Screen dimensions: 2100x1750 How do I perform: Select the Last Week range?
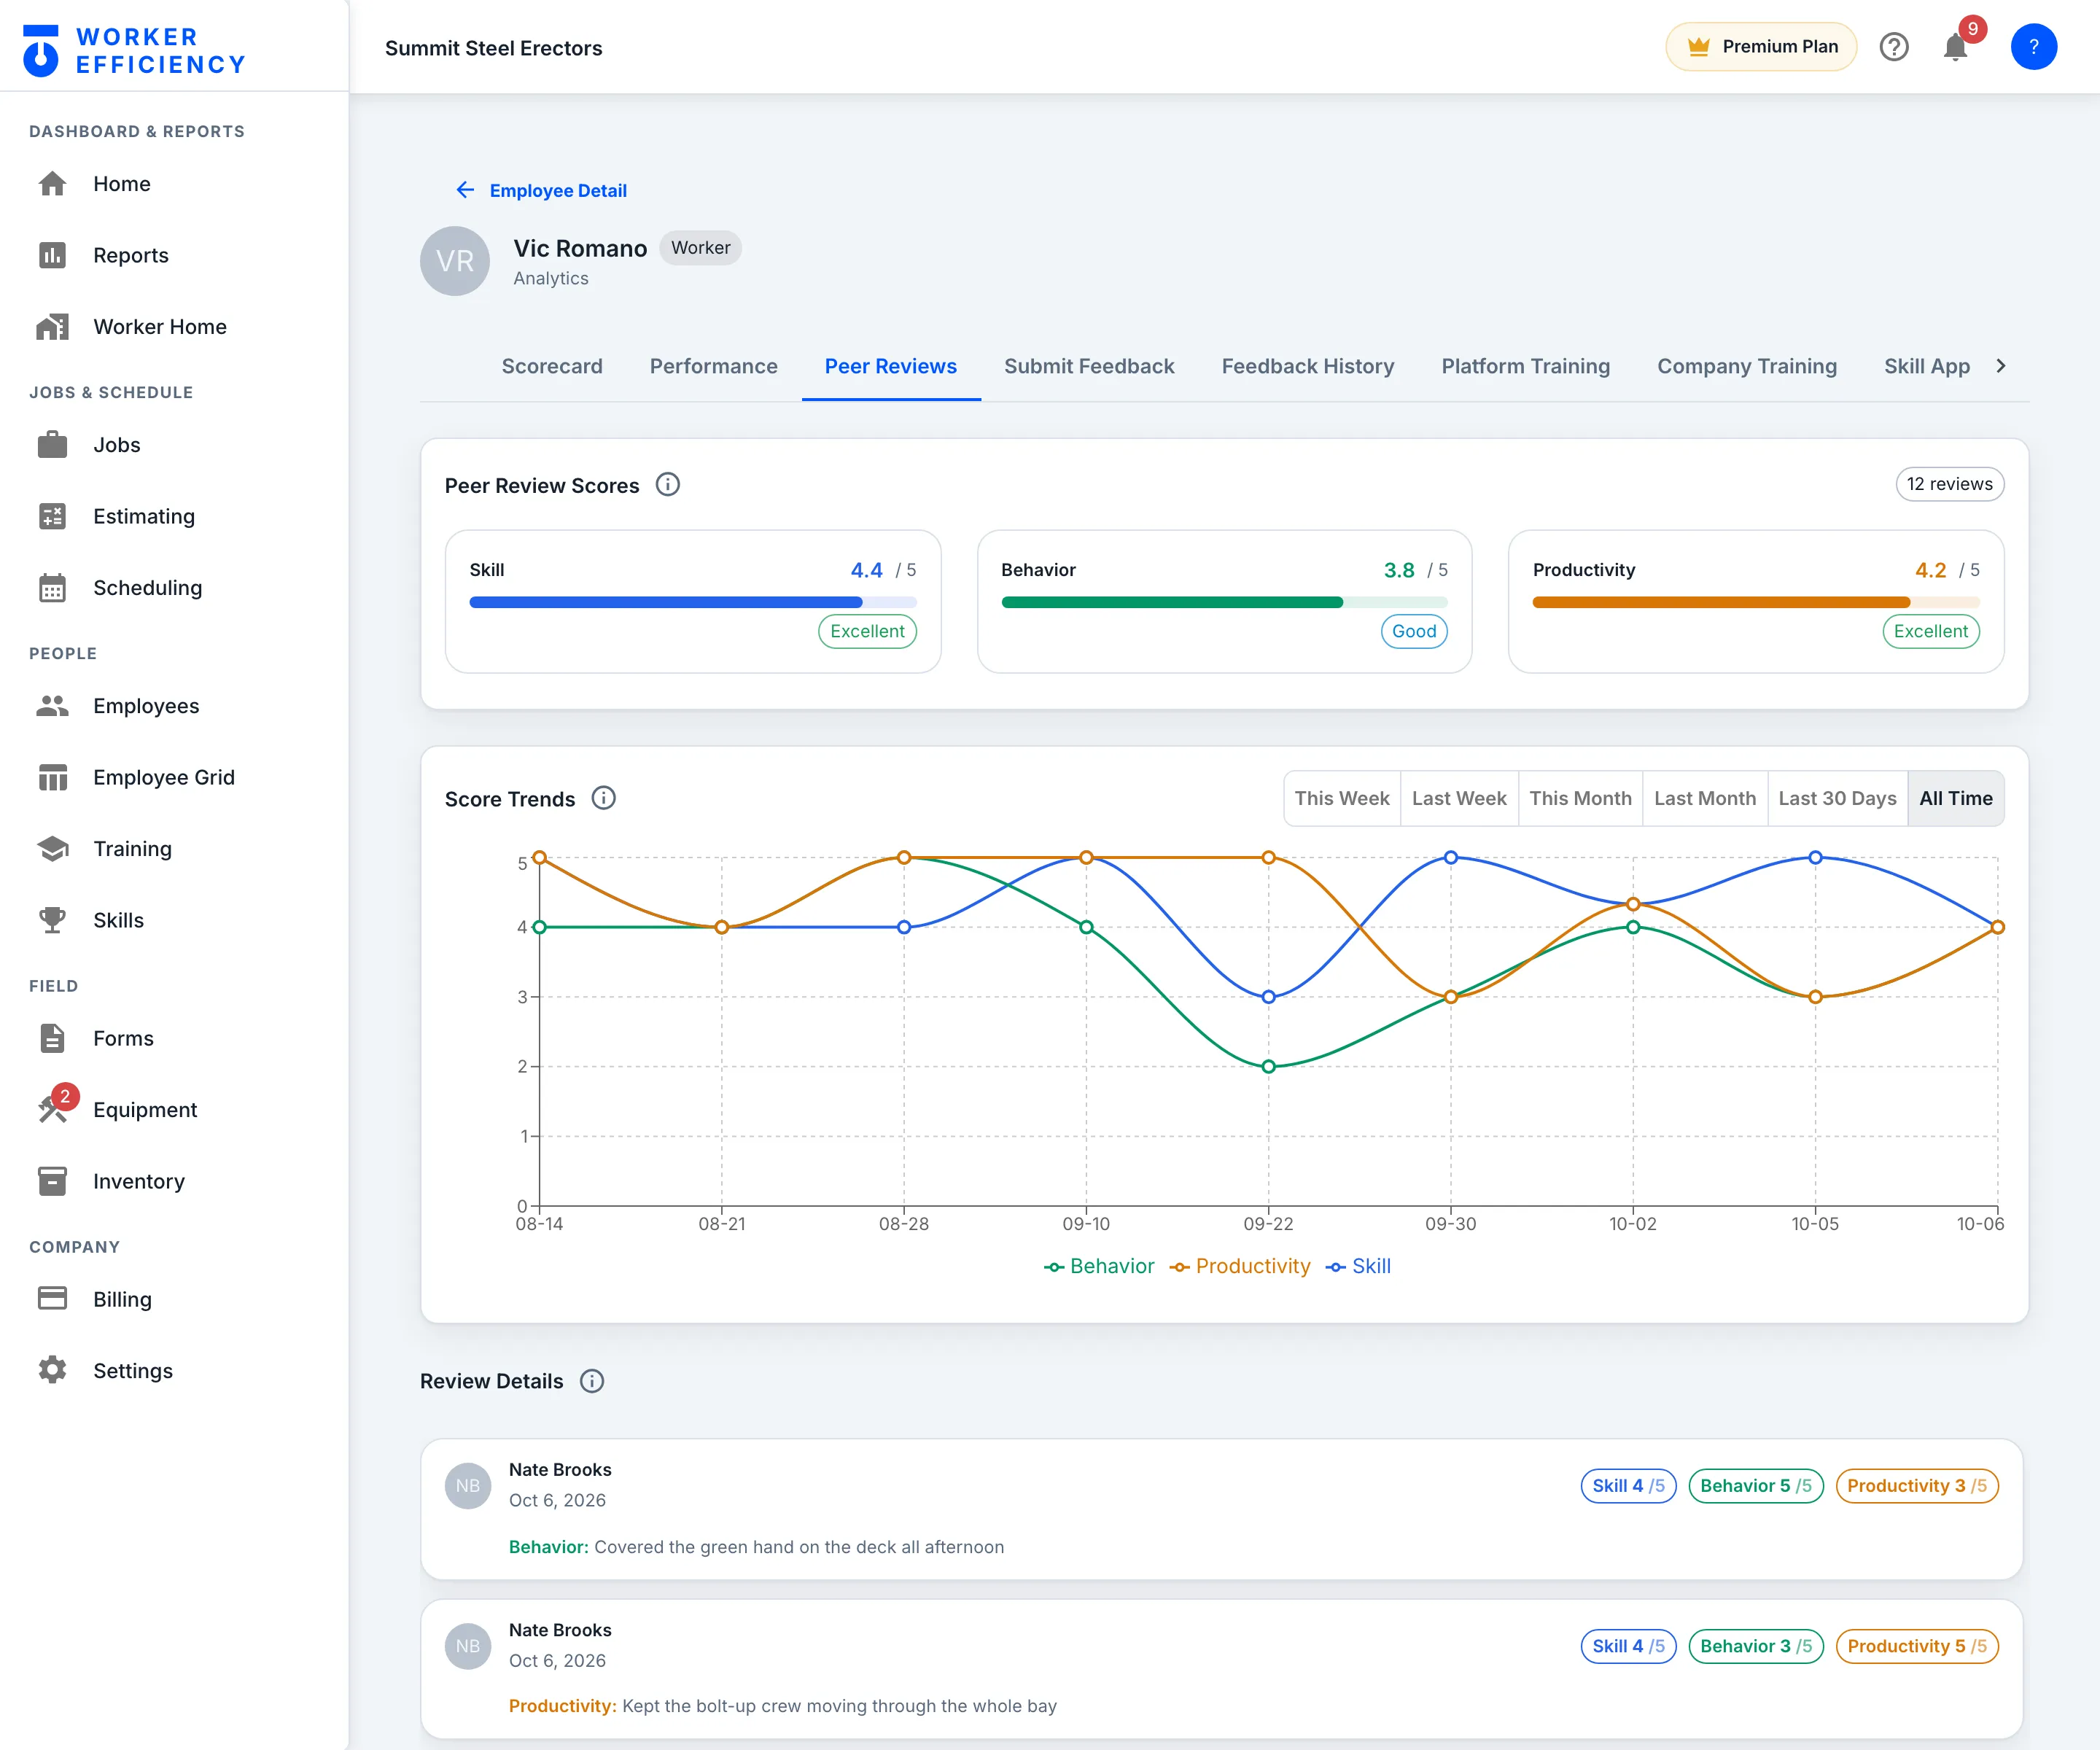point(1459,798)
